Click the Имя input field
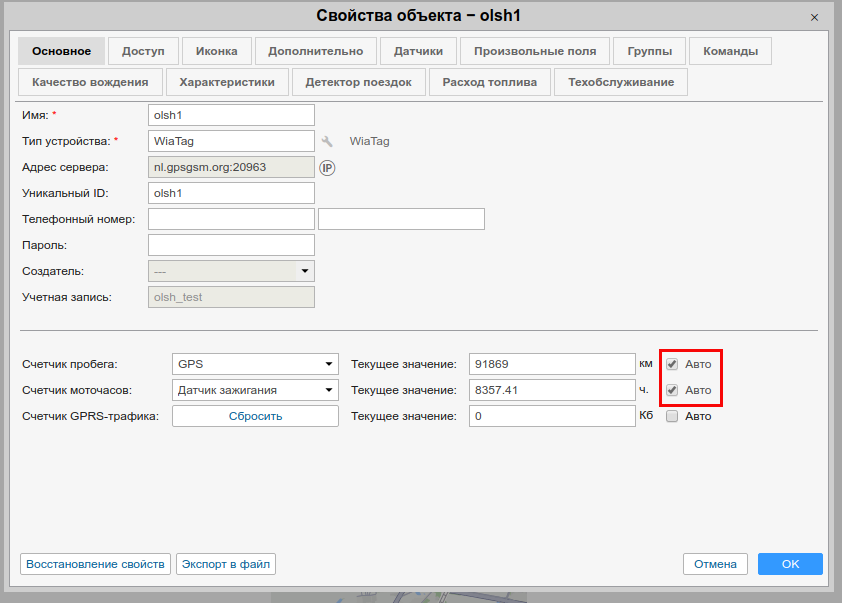Screen dimensions: 842x603 click(231, 115)
